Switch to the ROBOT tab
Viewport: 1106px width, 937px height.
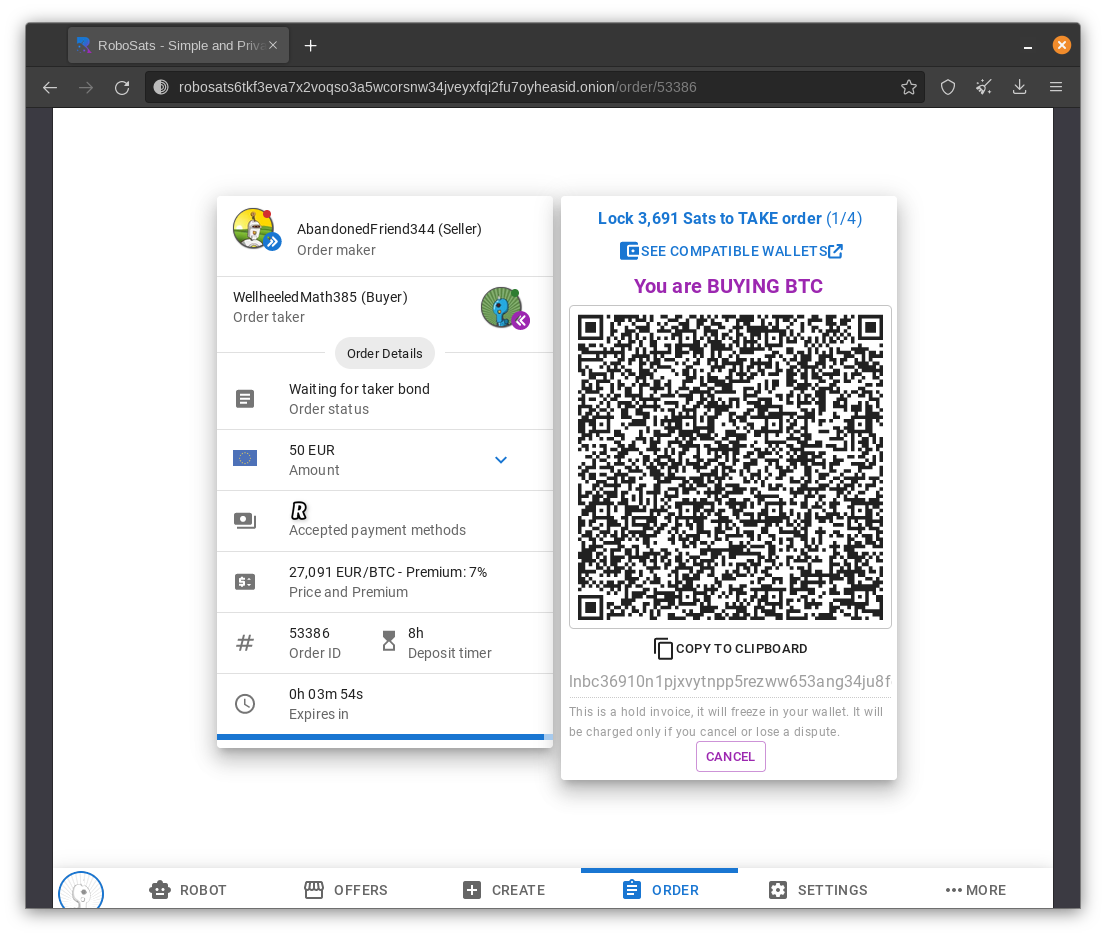click(x=188, y=890)
